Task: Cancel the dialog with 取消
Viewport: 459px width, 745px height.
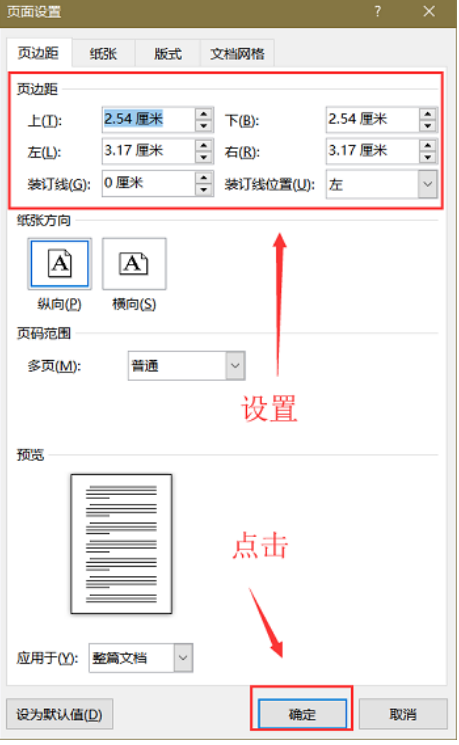Action: pyautogui.click(x=403, y=714)
